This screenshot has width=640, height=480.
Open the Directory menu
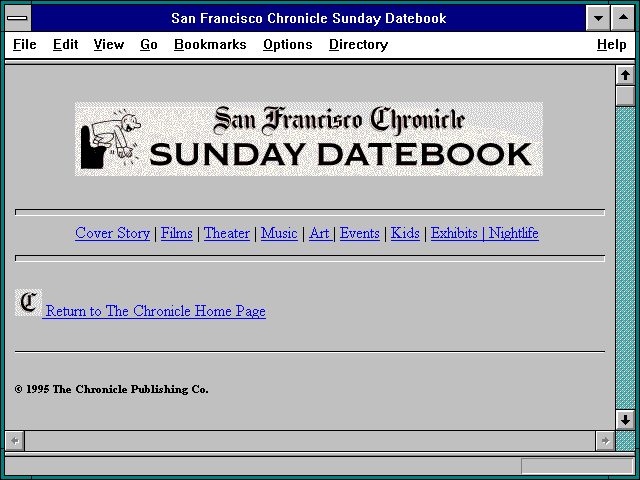tap(358, 44)
